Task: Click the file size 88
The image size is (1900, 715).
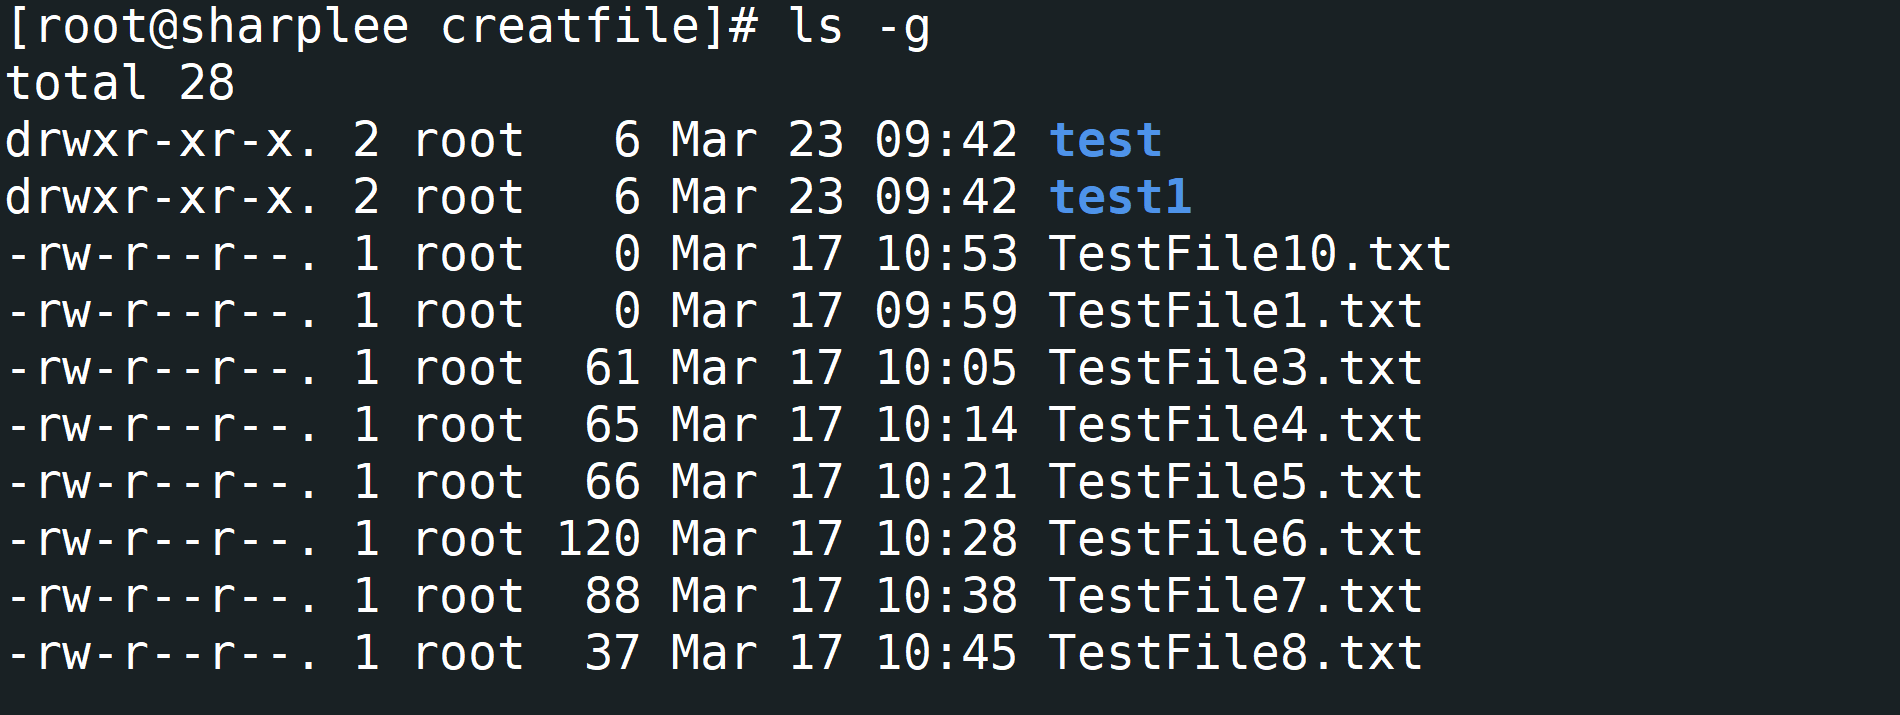Action: pos(612,596)
